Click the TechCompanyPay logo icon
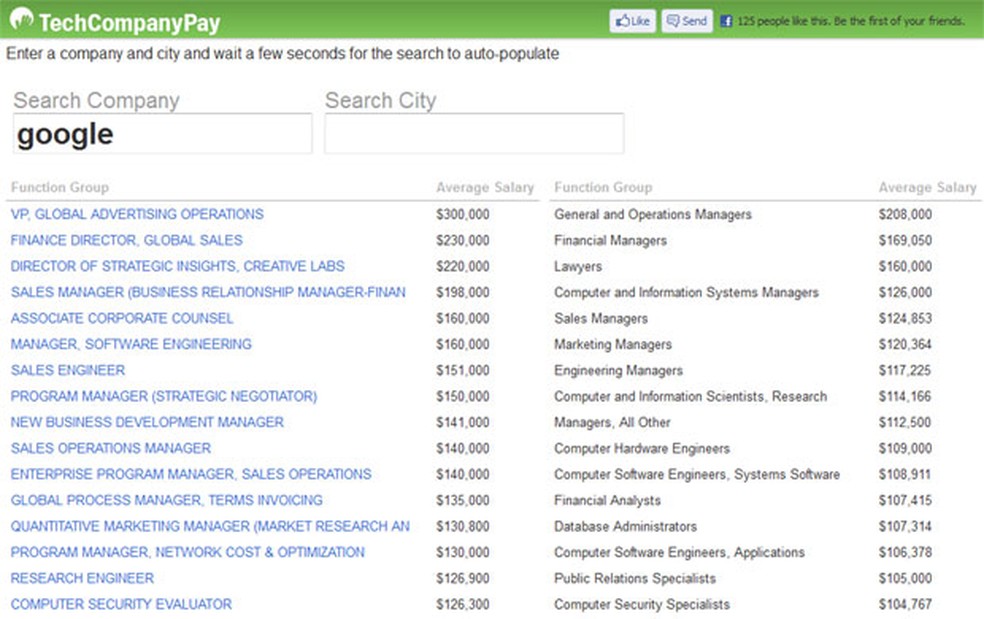The width and height of the screenshot is (984, 619). [x=20, y=20]
